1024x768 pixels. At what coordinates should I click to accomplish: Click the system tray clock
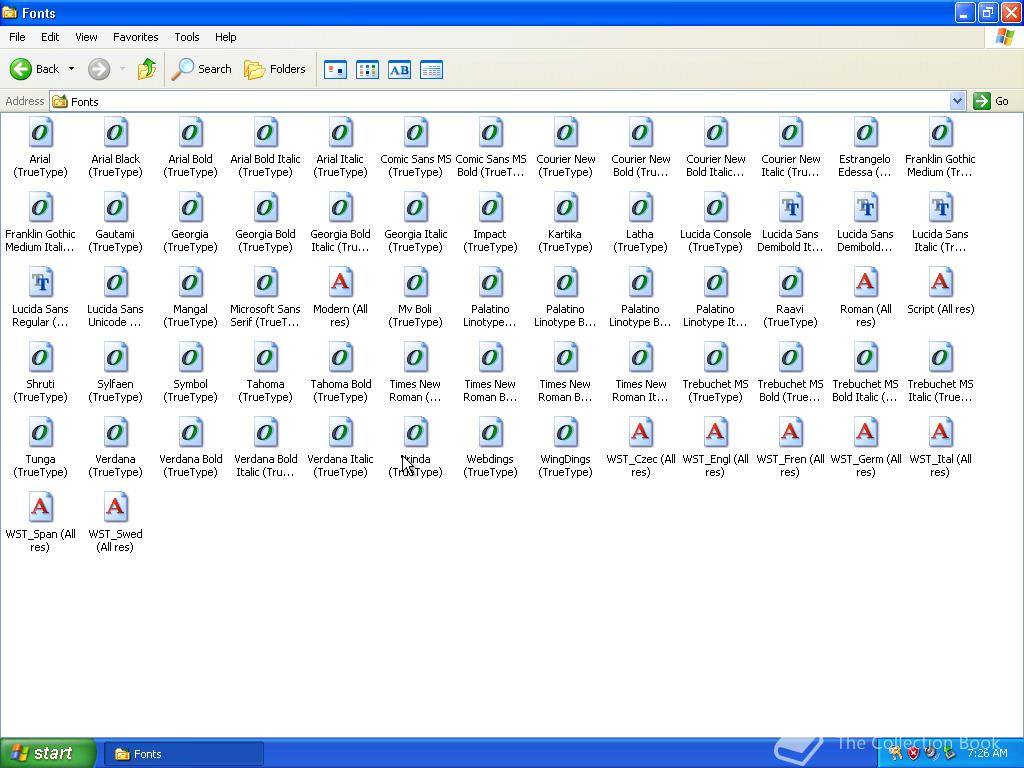point(987,753)
